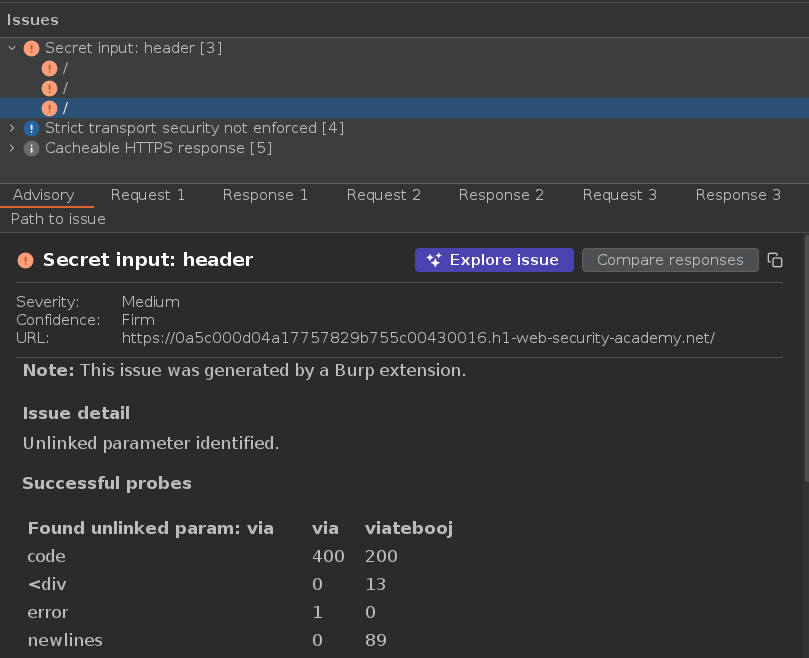This screenshot has width=809, height=658.
Task: Click the red icon of the first child issue
Action: tap(49, 68)
